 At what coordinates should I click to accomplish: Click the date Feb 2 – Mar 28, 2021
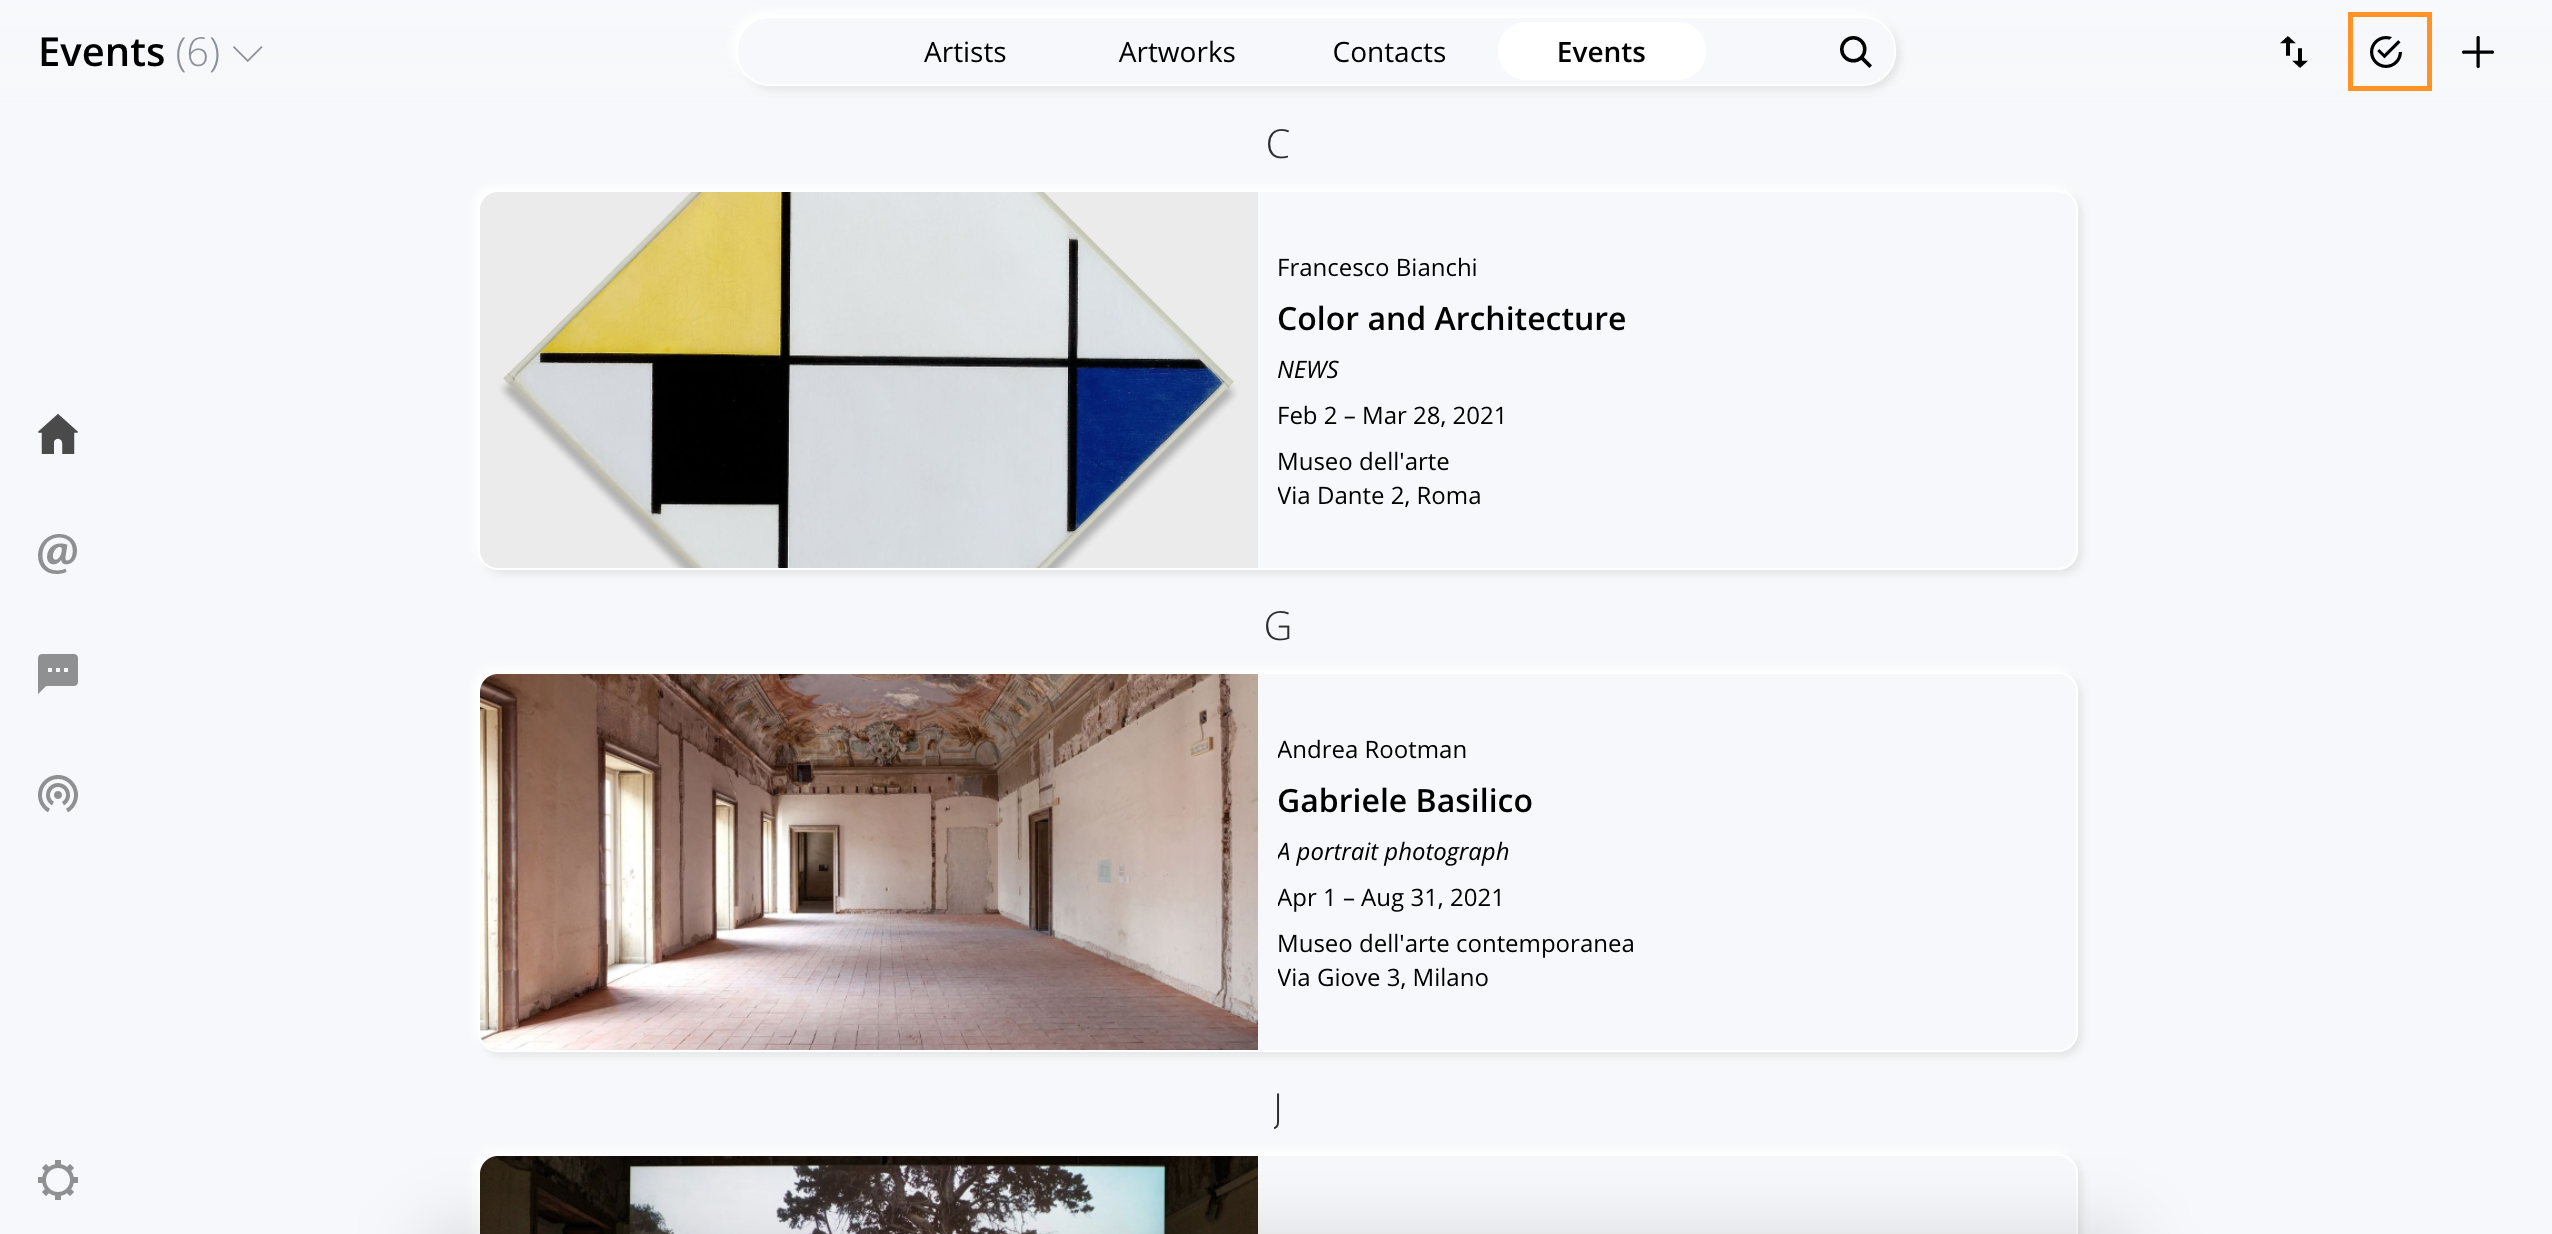(1391, 415)
